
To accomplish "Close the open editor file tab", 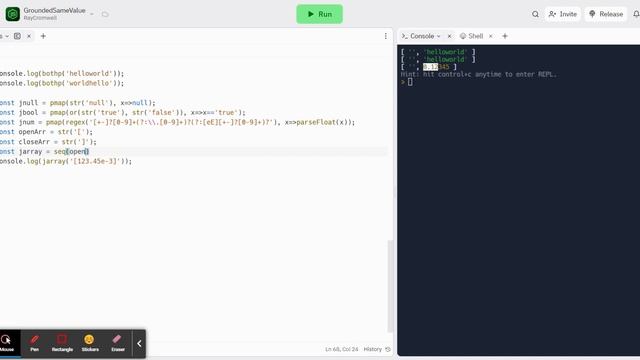I will click(29, 36).
